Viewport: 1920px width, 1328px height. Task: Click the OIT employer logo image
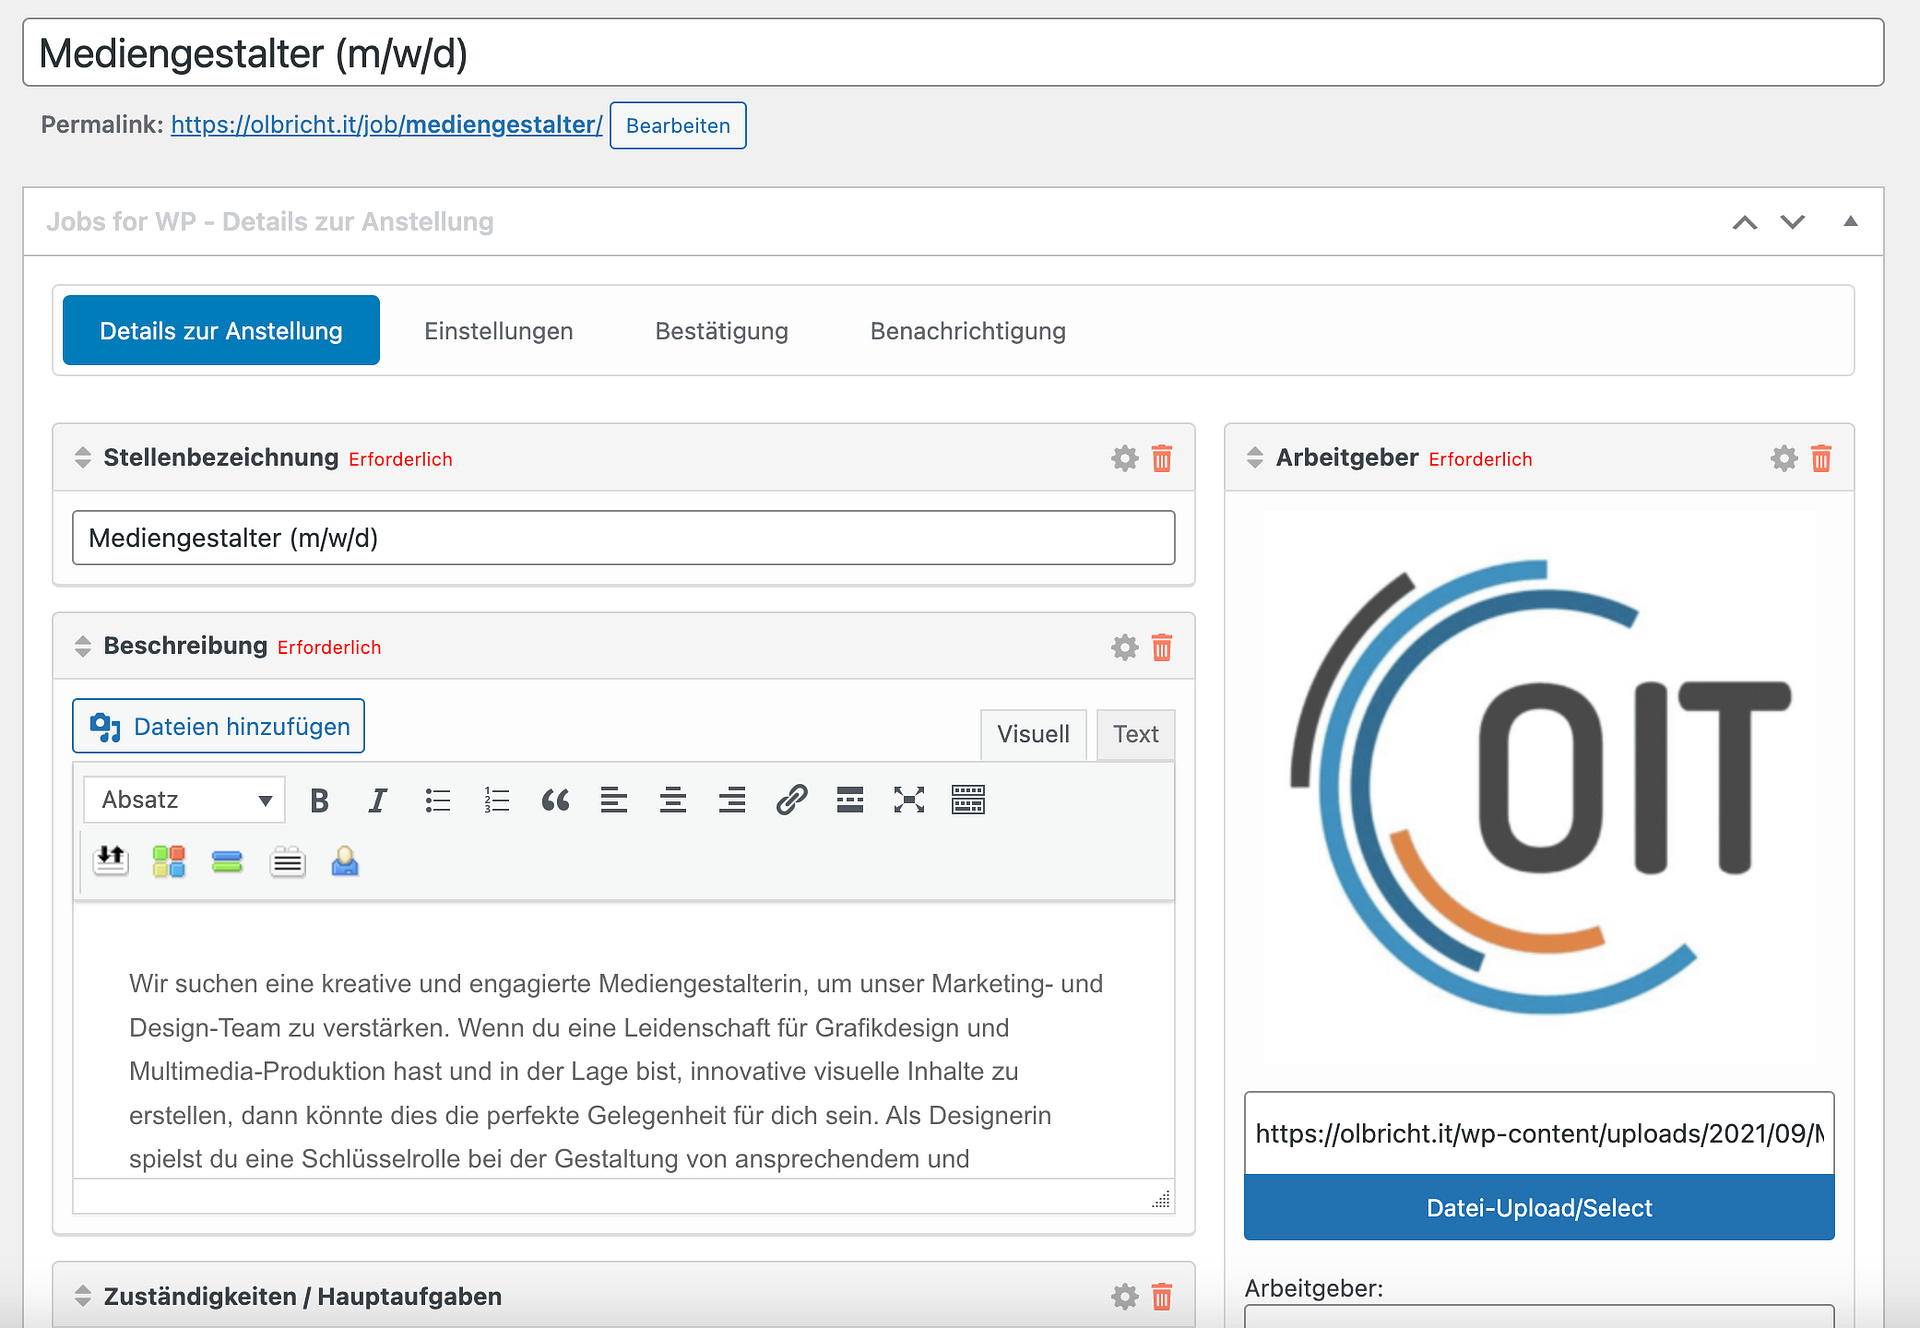point(1539,789)
